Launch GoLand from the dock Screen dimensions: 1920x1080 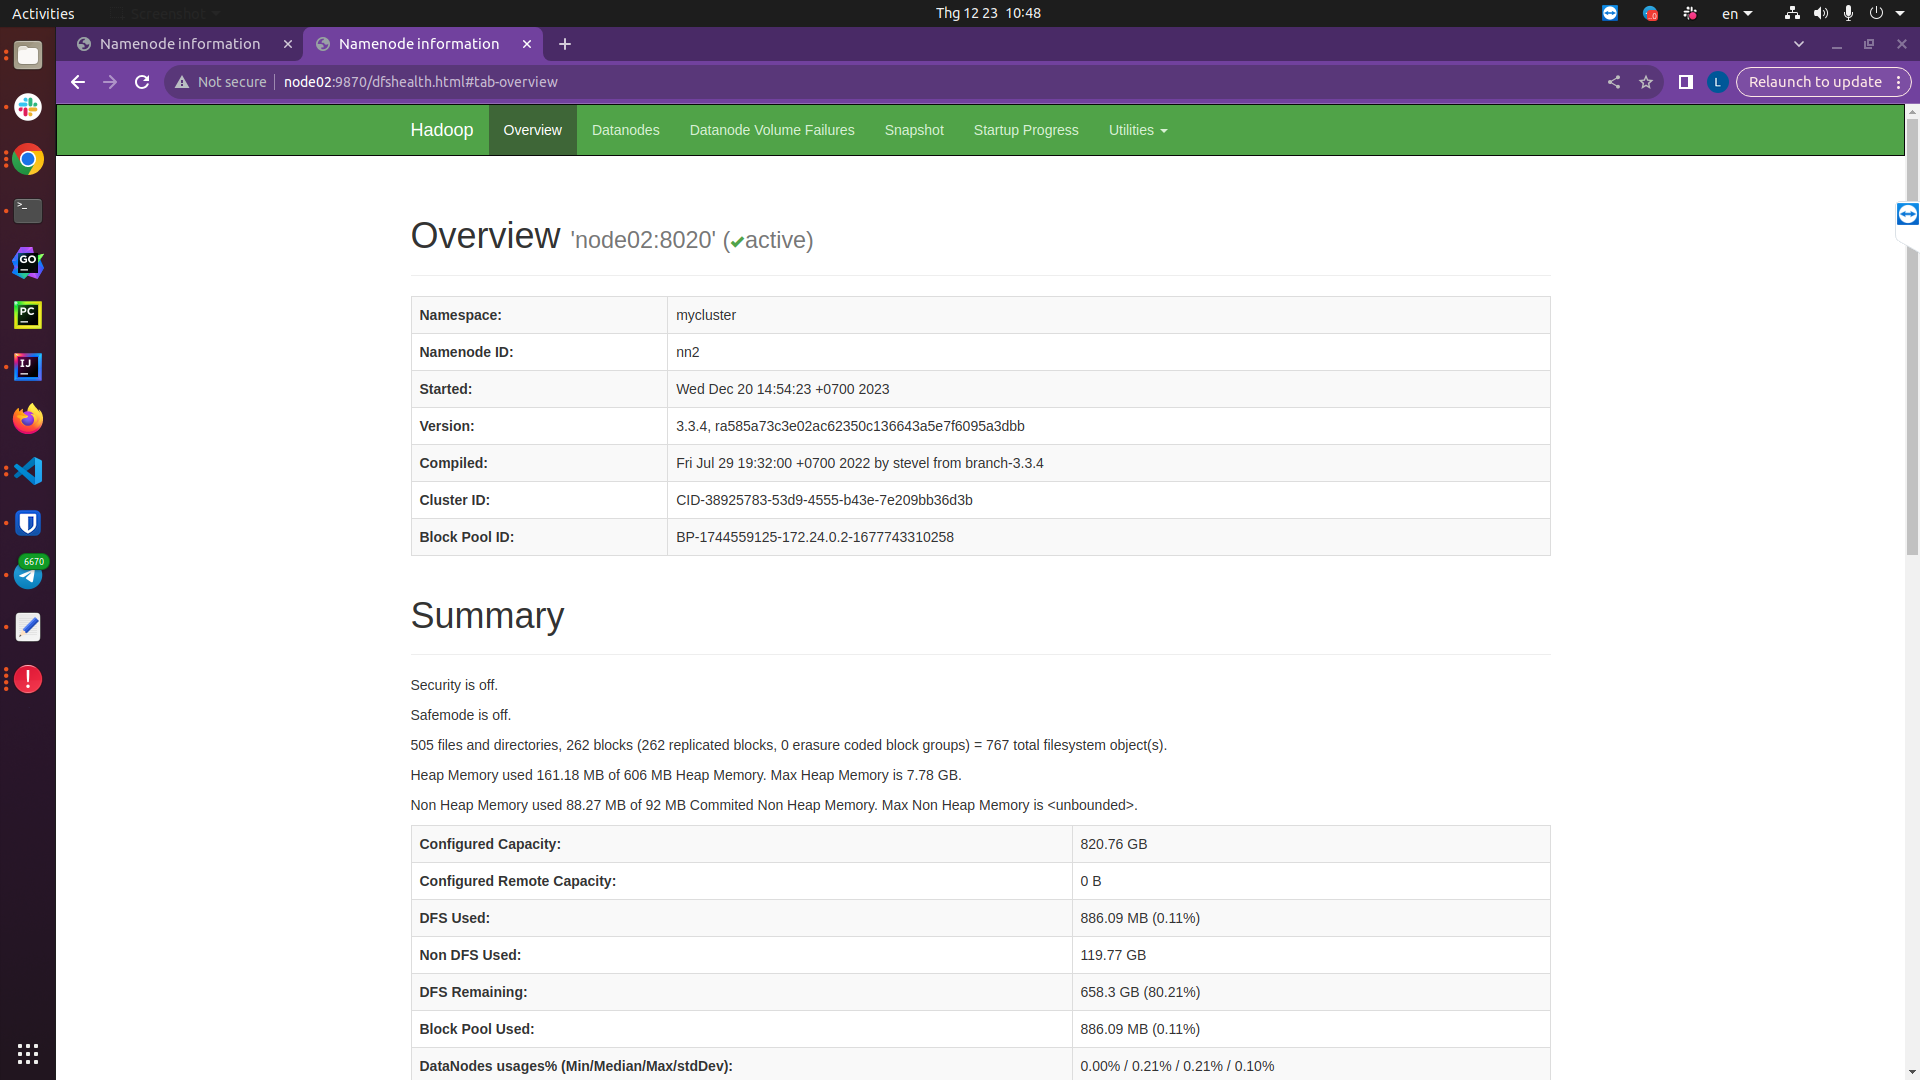[x=28, y=263]
